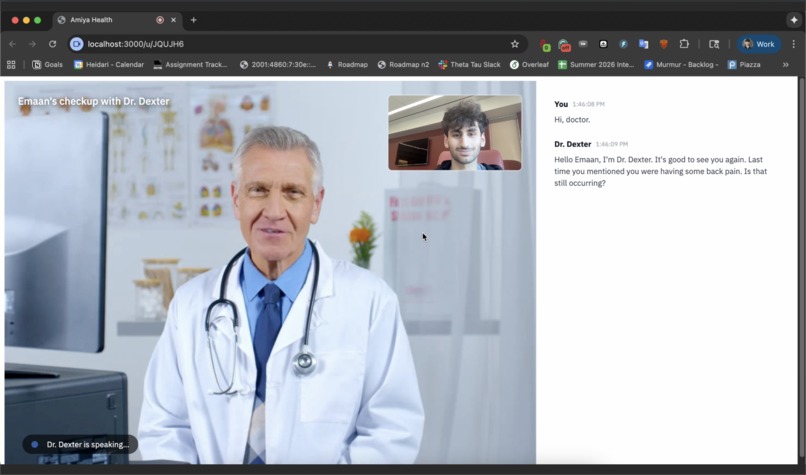Open the extension with green 0 badge

click(x=545, y=45)
